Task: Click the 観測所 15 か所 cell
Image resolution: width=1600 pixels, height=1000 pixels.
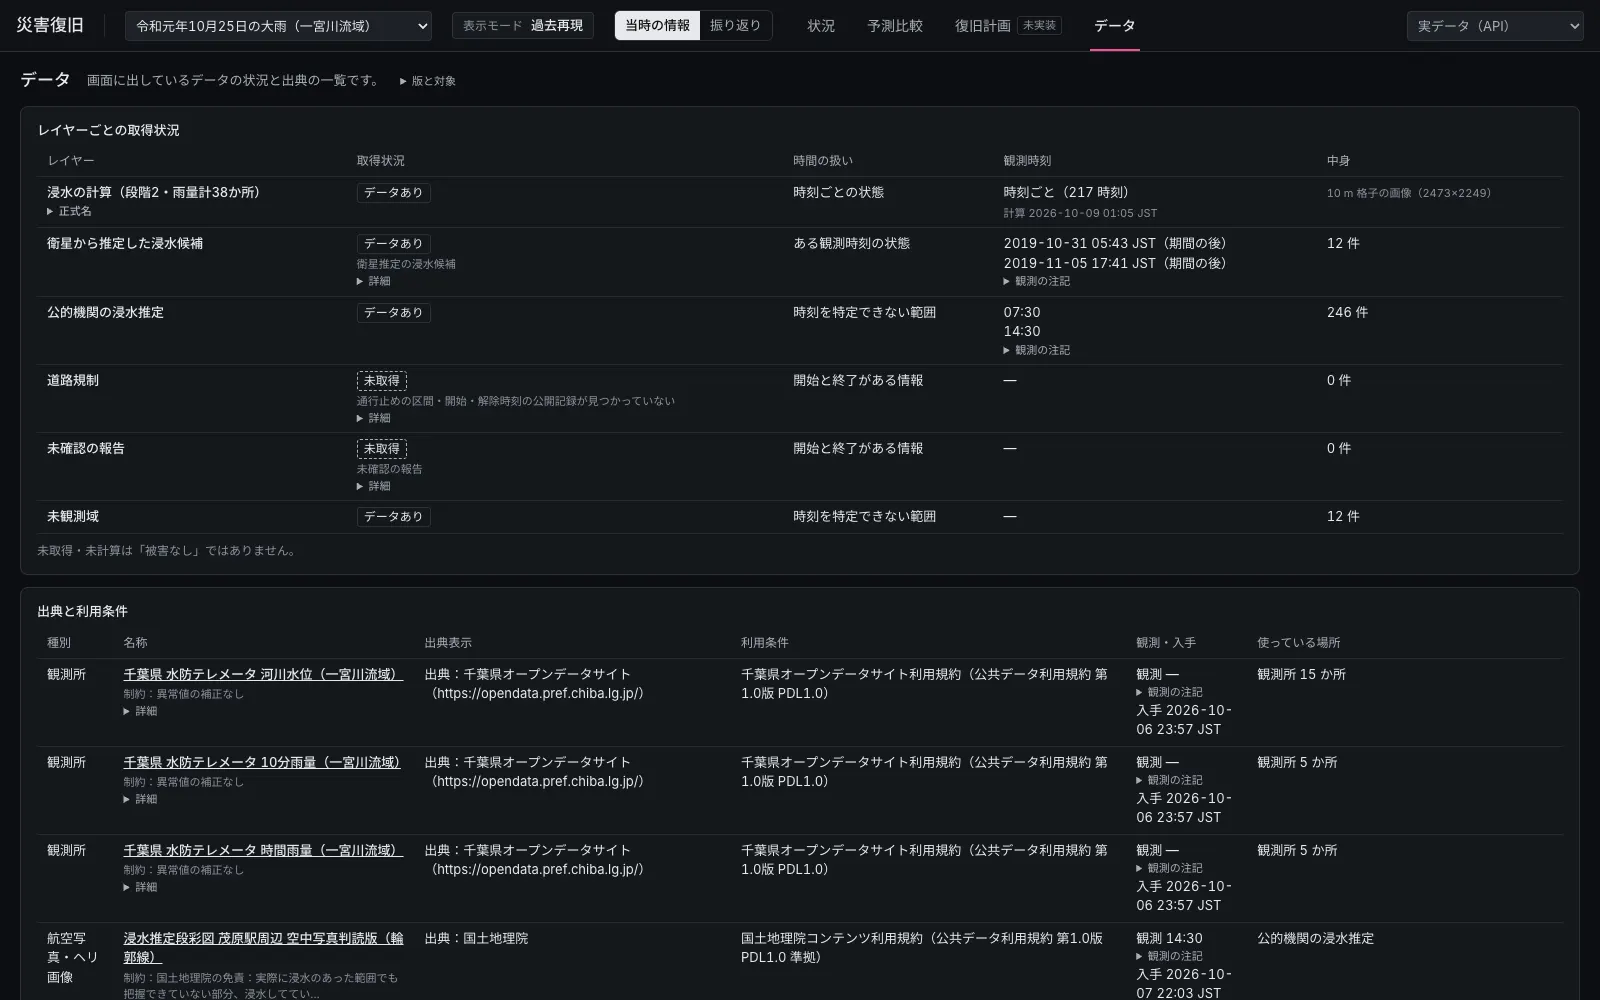Action: pyautogui.click(x=1301, y=675)
